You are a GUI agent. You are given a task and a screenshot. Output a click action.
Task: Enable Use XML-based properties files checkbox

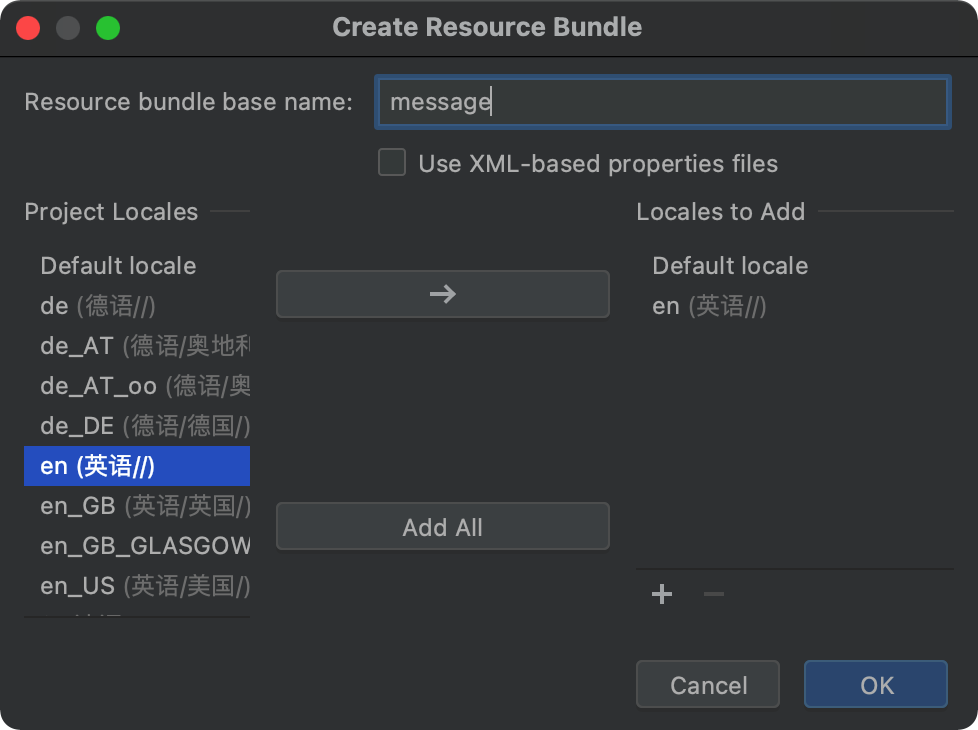tap(392, 162)
